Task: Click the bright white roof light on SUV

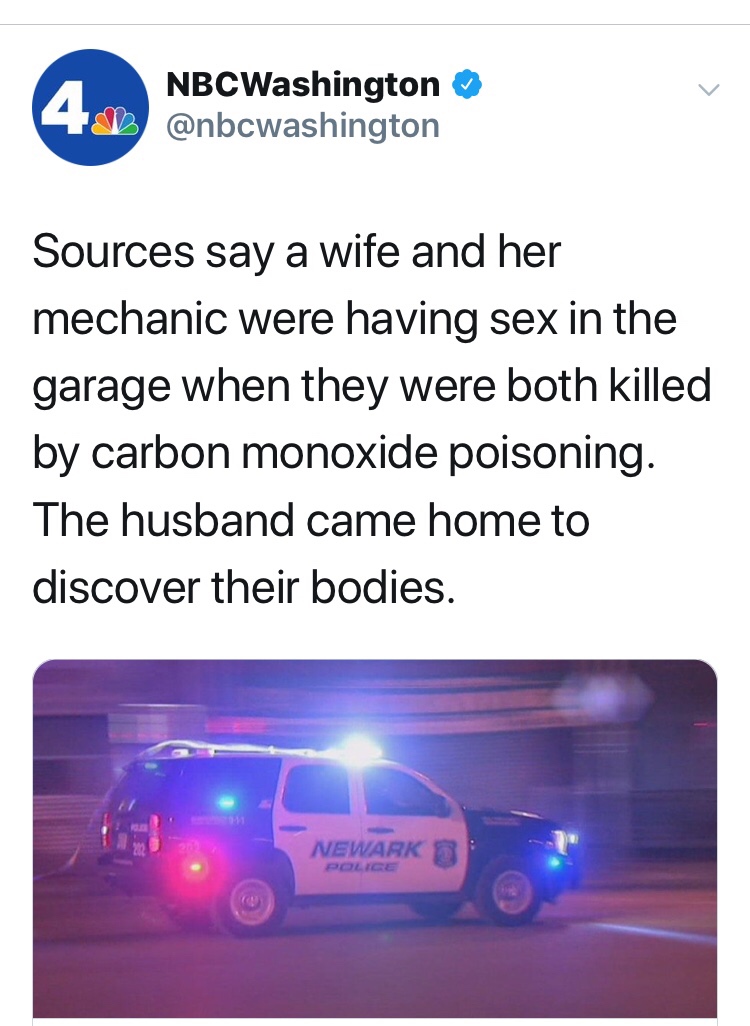Action: click(359, 749)
